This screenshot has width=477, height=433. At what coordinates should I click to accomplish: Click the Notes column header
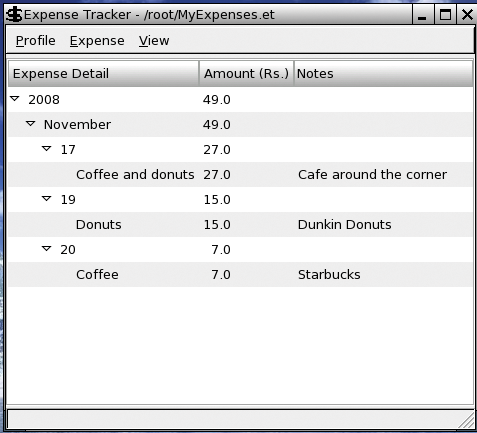point(383,73)
